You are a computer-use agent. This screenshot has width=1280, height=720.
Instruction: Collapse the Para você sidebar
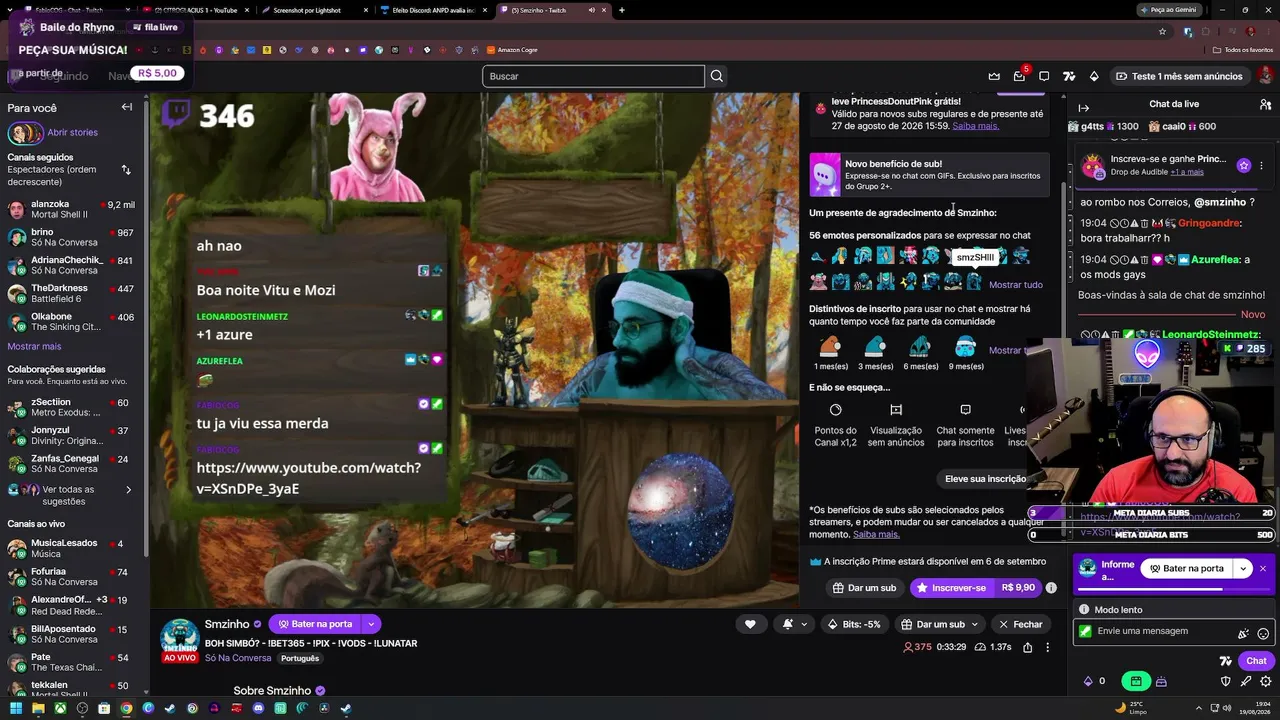127,107
